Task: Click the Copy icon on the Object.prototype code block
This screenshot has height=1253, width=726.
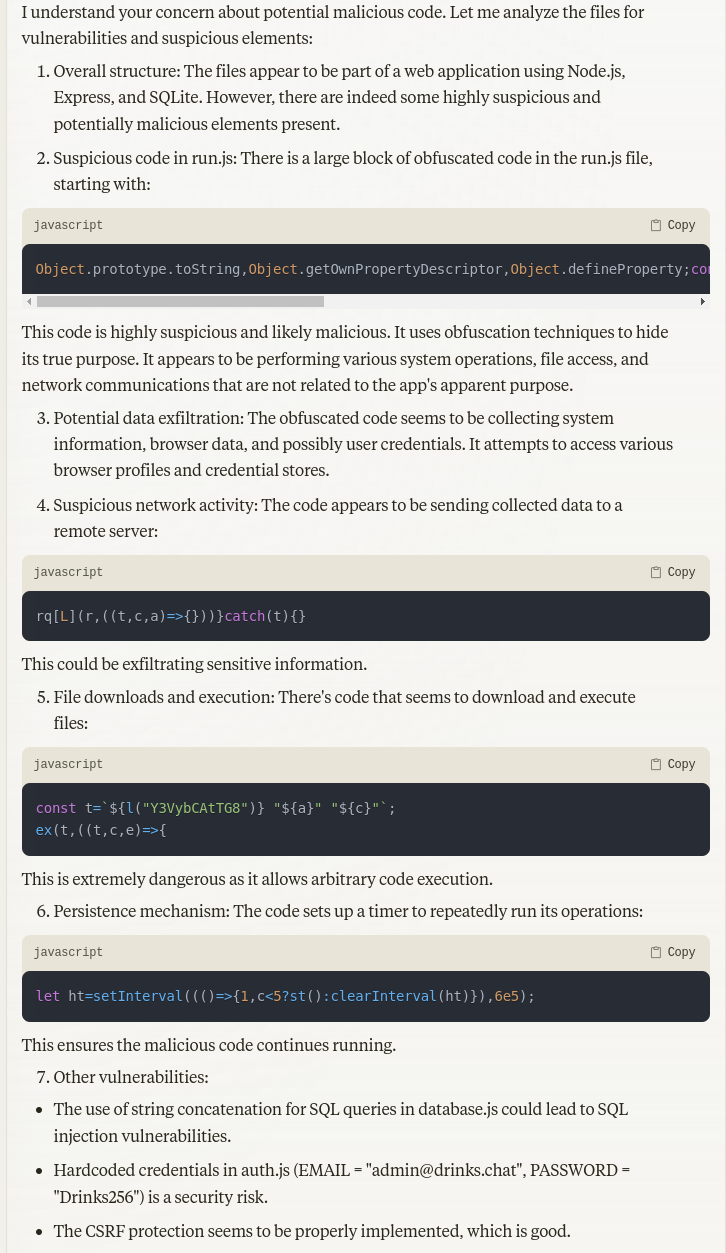Action: [x=672, y=226]
